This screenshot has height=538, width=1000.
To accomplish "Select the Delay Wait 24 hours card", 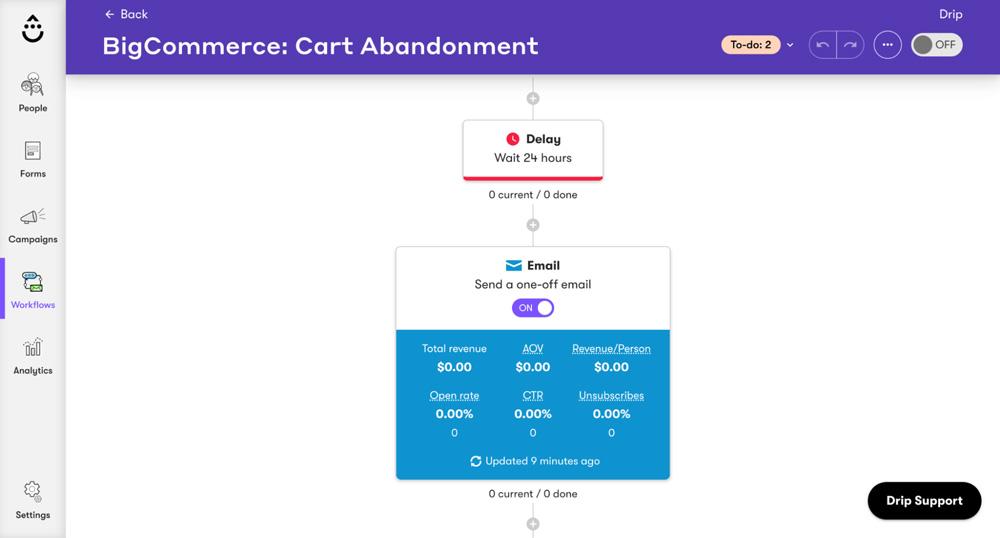I will [x=533, y=150].
